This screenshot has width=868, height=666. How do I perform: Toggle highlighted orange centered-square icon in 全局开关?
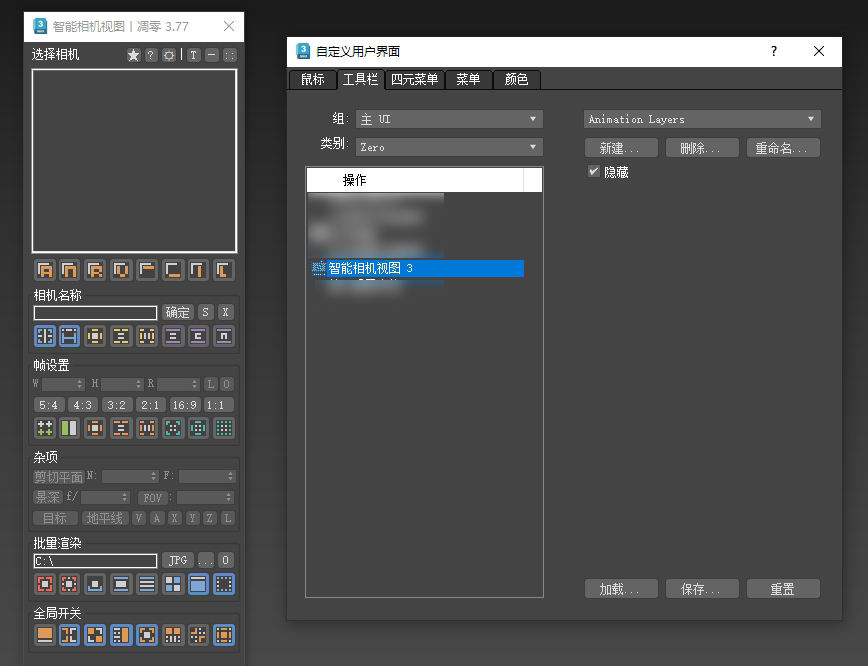[x=147, y=635]
